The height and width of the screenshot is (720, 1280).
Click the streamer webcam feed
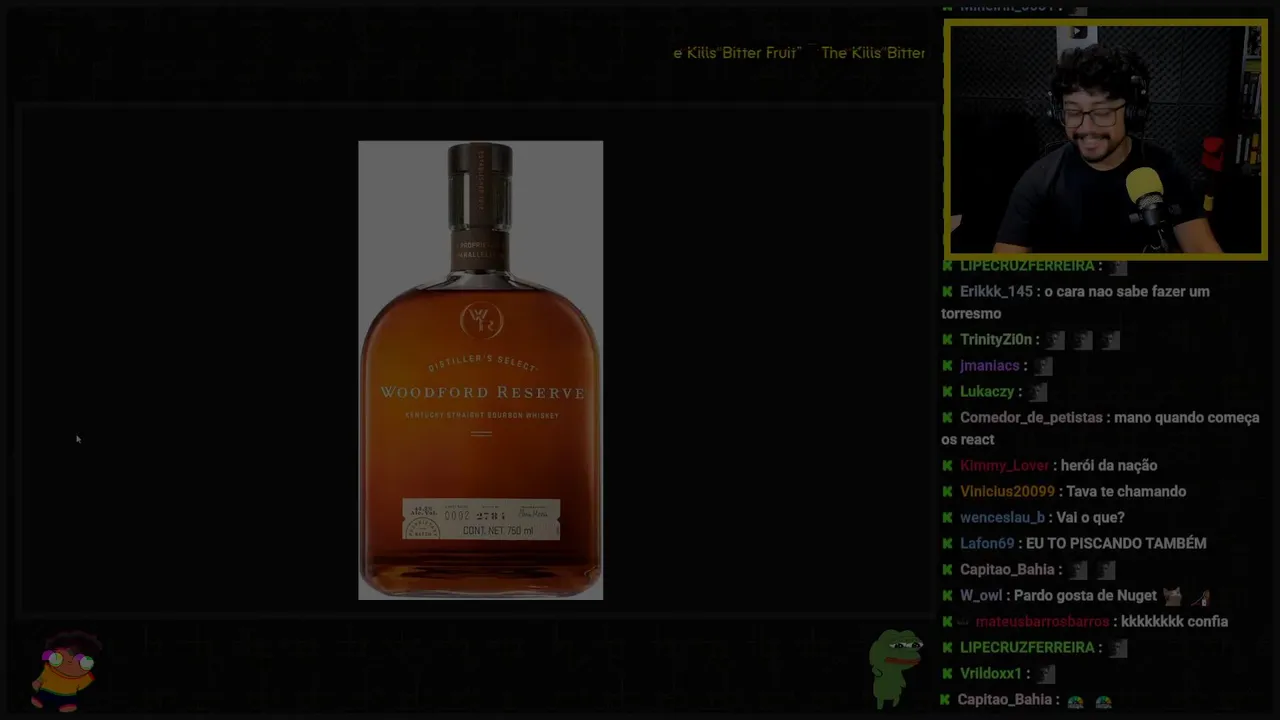[1105, 140]
